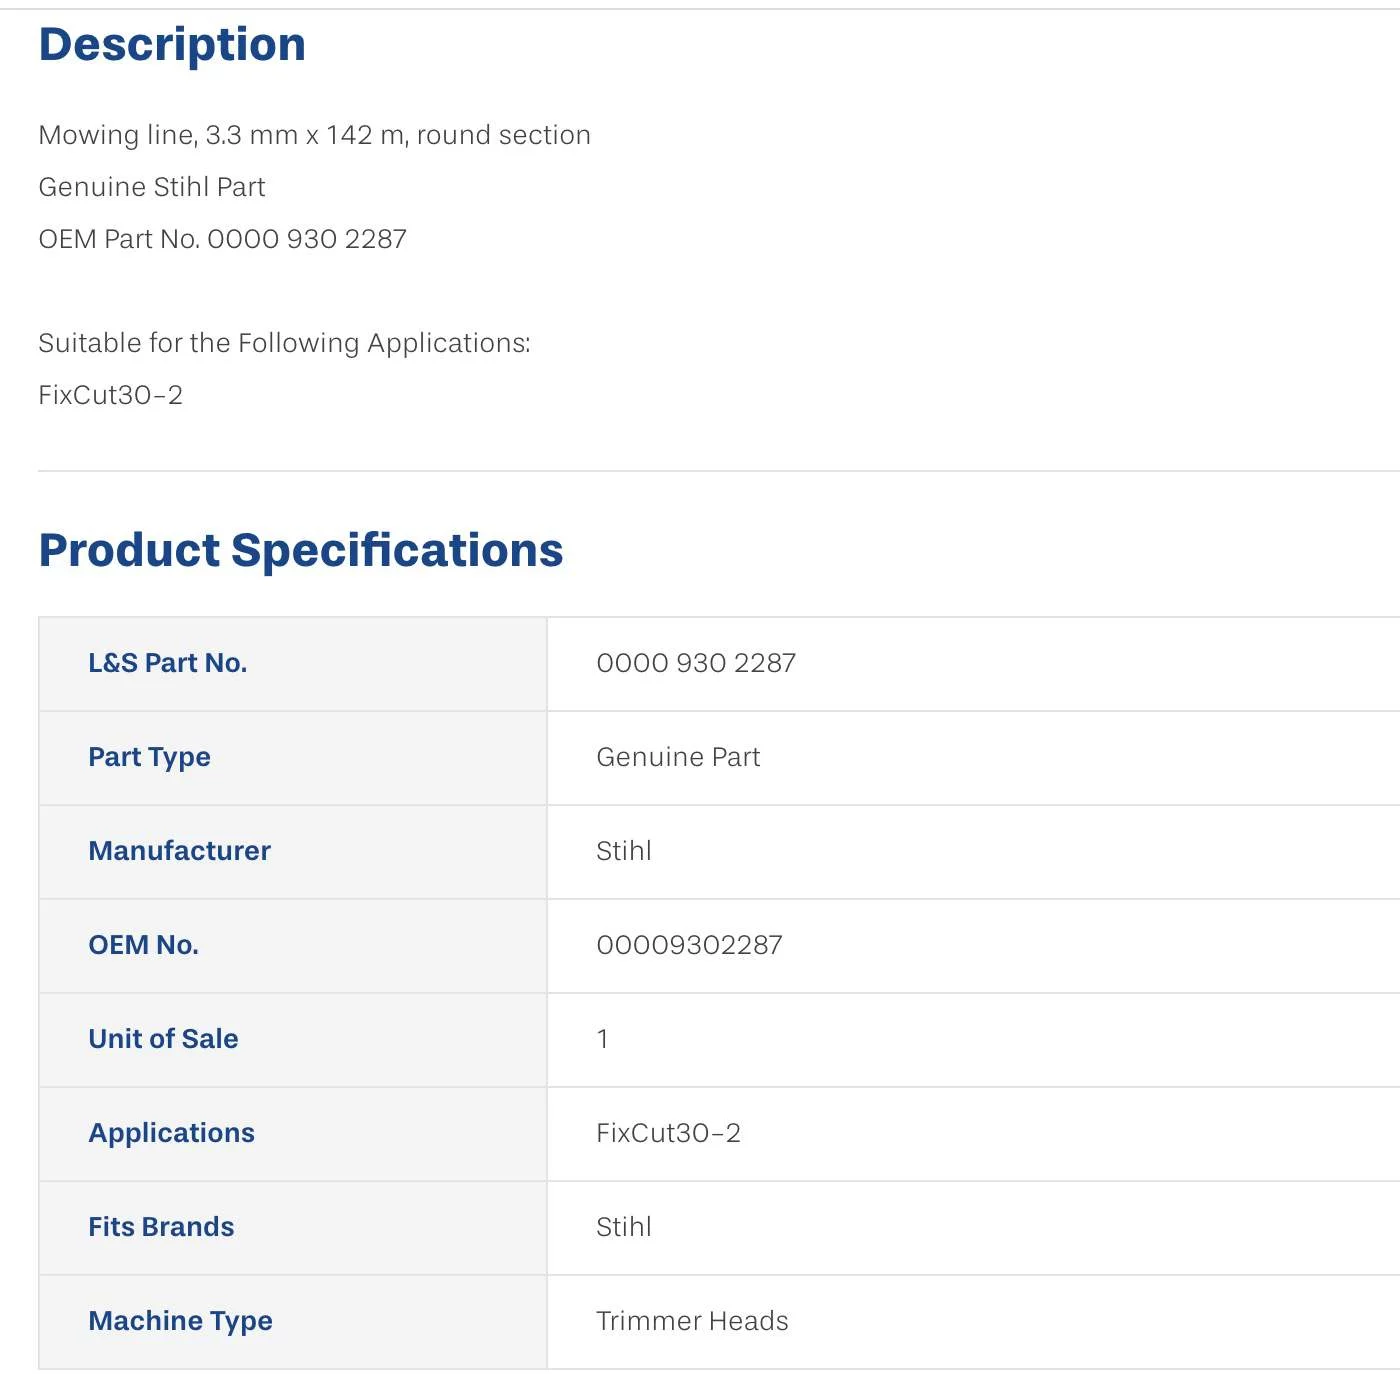Click the 'Unit of Sale' label
1400x1374 pixels.
[164, 1039]
